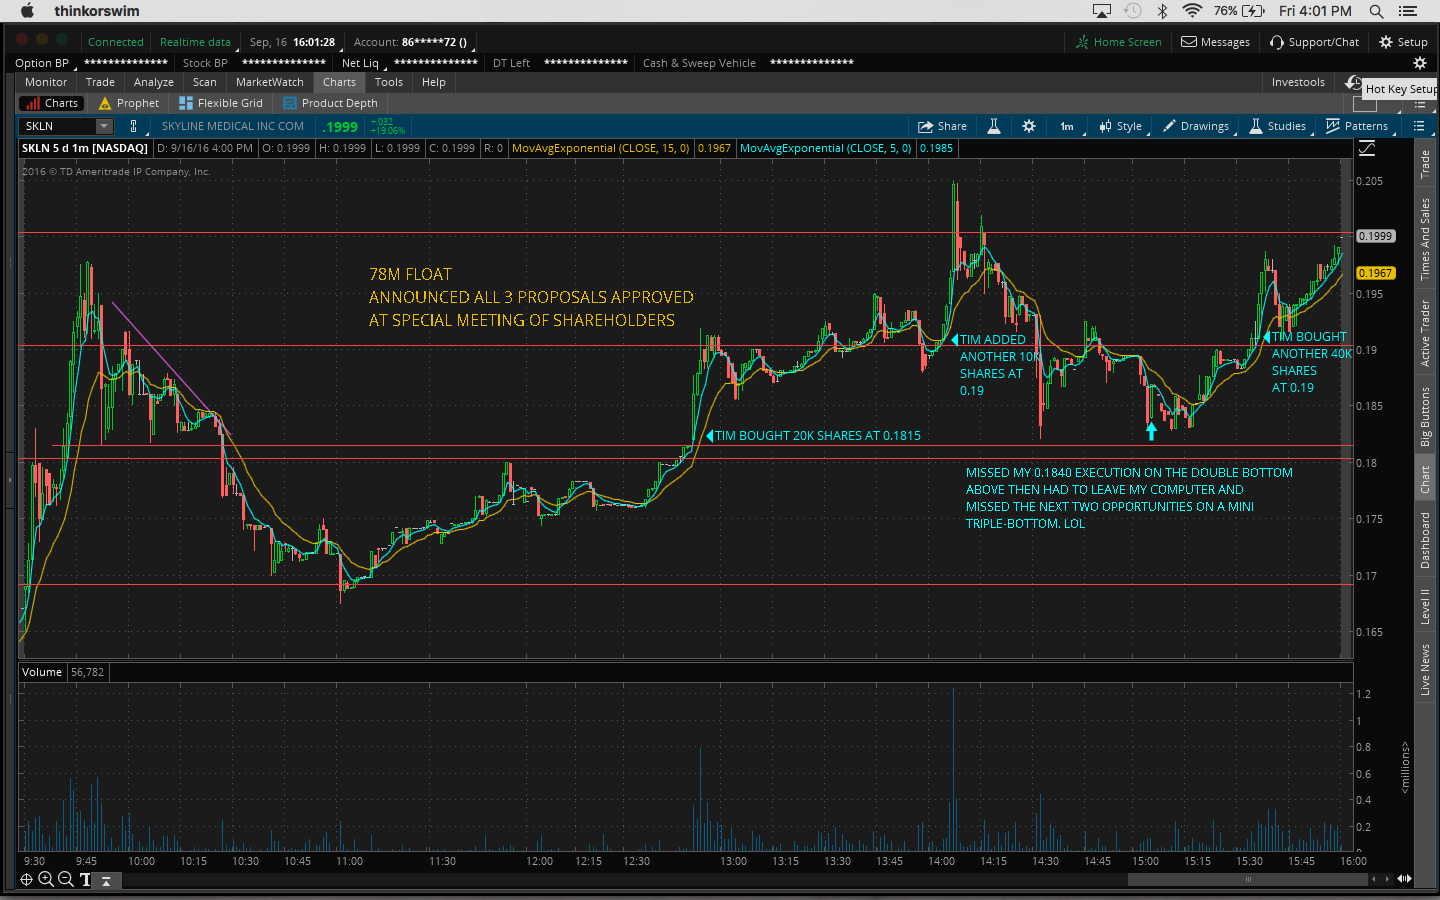Open the Active Trader side panel
This screenshot has width=1440, height=900.
pyautogui.click(x=1425, y=333)
